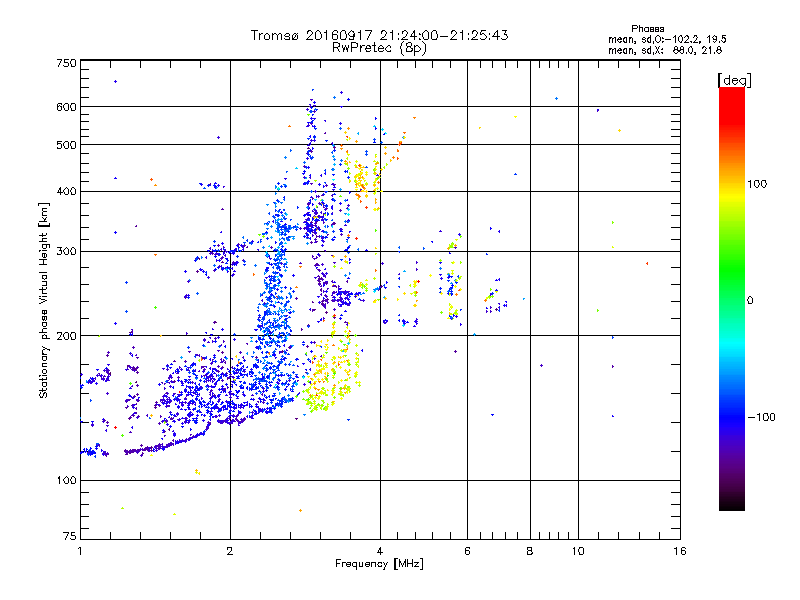
Task: Click the '6' frequency axis label
Action: 467,551
